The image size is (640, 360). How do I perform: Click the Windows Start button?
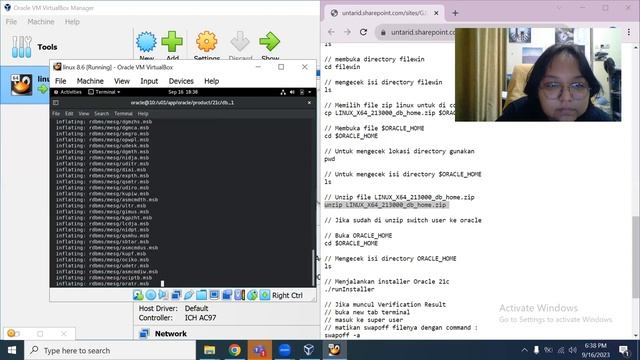pos(12,350)
